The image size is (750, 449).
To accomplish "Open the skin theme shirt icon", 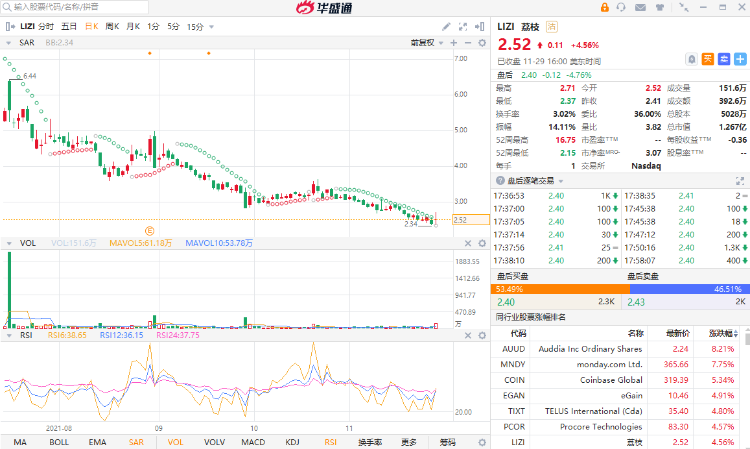I will [660, 7].
